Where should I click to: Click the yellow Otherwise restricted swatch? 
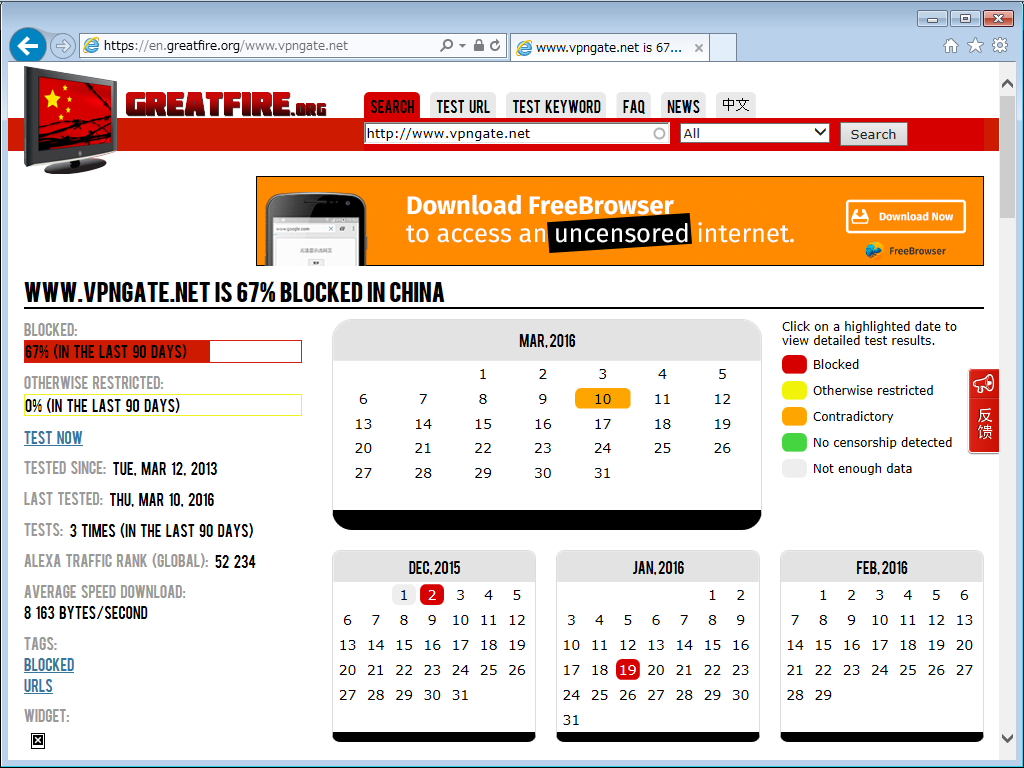(794, 391)
